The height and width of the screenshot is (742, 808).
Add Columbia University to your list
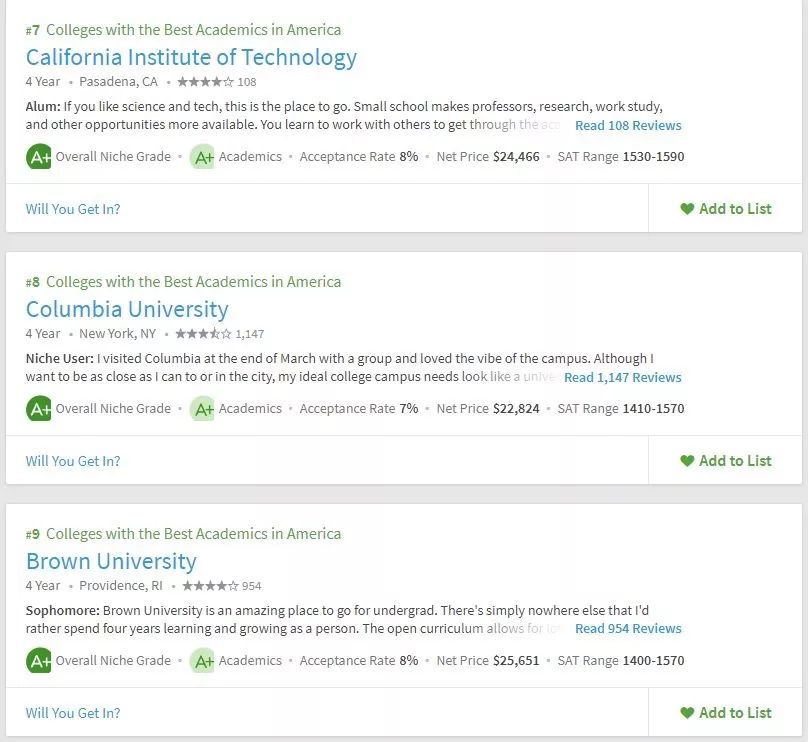tap(726, 461)
